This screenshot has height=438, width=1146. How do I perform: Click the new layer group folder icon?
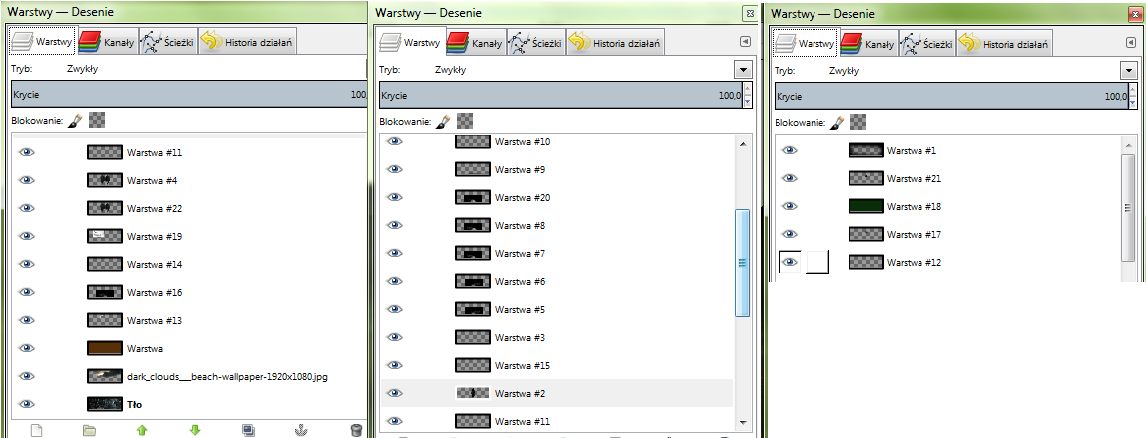pyautogui.click(x=89, y=430)
